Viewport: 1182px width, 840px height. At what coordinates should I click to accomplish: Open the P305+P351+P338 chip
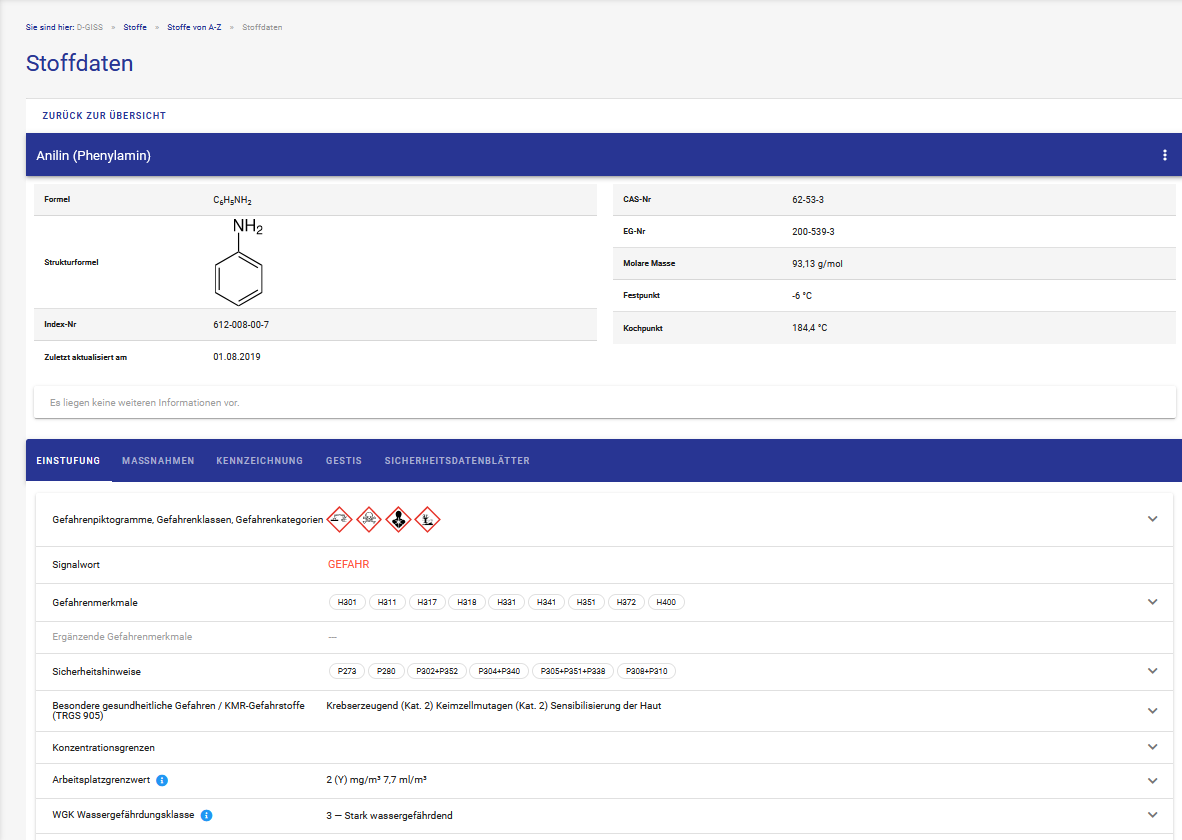click(x=573, y=671)
